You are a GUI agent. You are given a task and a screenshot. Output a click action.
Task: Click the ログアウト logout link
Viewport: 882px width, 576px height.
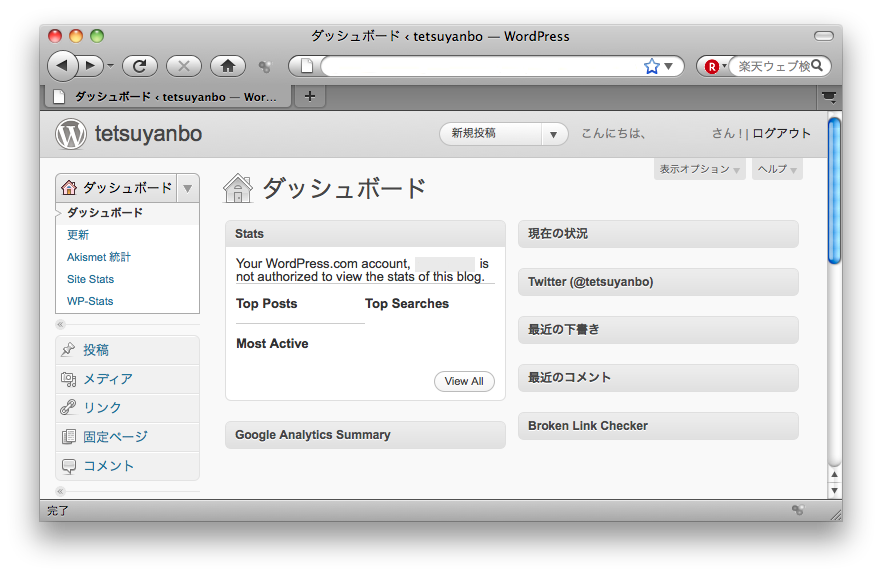pyautogui.click(x=781, y=133)
